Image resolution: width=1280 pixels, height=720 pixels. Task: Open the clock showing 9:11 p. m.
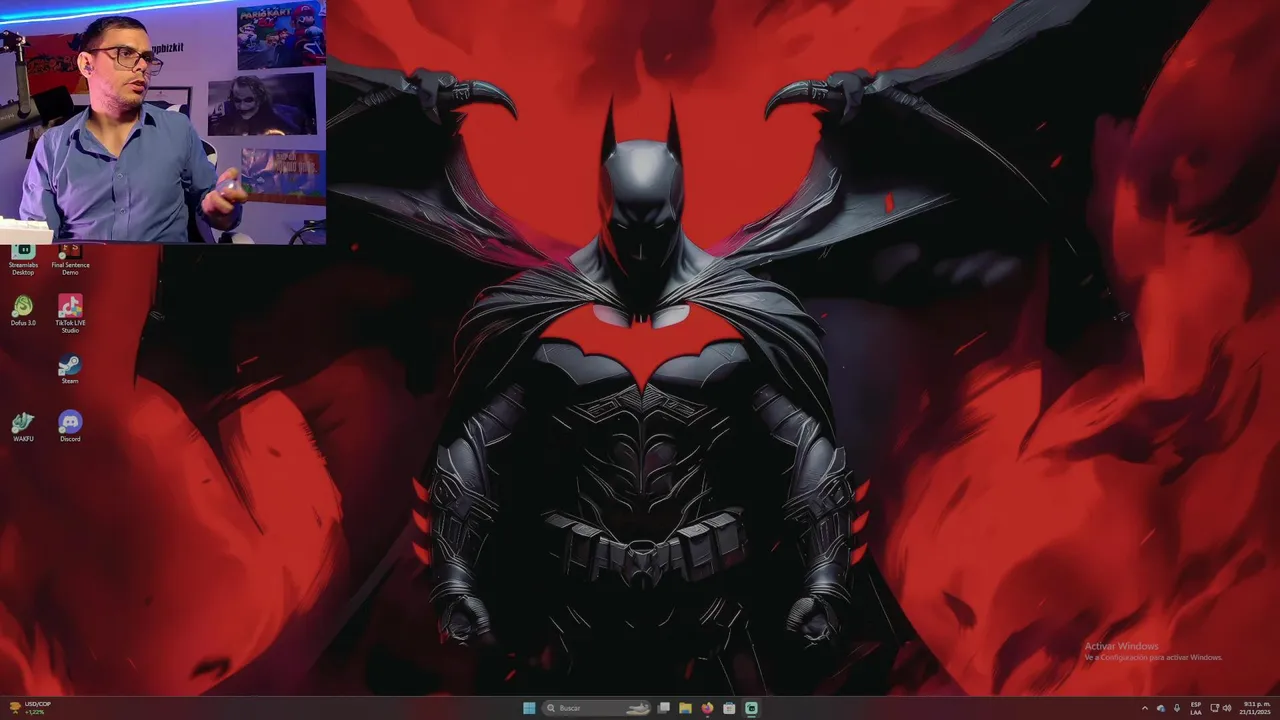click(1255, 708)
